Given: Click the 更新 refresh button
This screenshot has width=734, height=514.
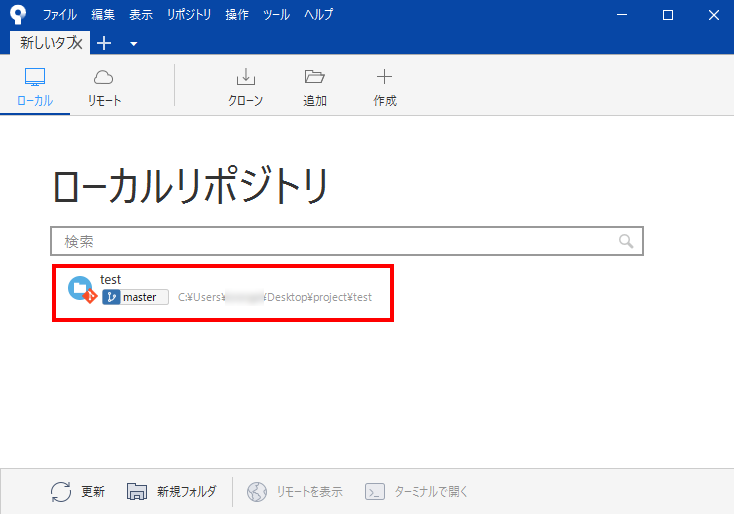Looking at the screenshot, I should click(x=77, y=492).
